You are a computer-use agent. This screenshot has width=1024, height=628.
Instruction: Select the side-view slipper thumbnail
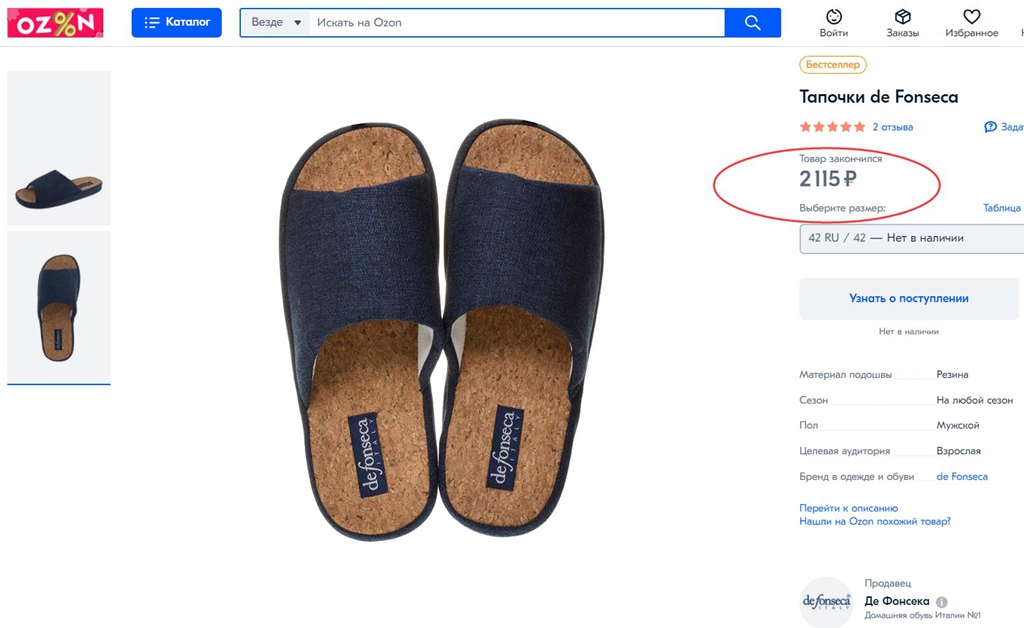point(59,148)
